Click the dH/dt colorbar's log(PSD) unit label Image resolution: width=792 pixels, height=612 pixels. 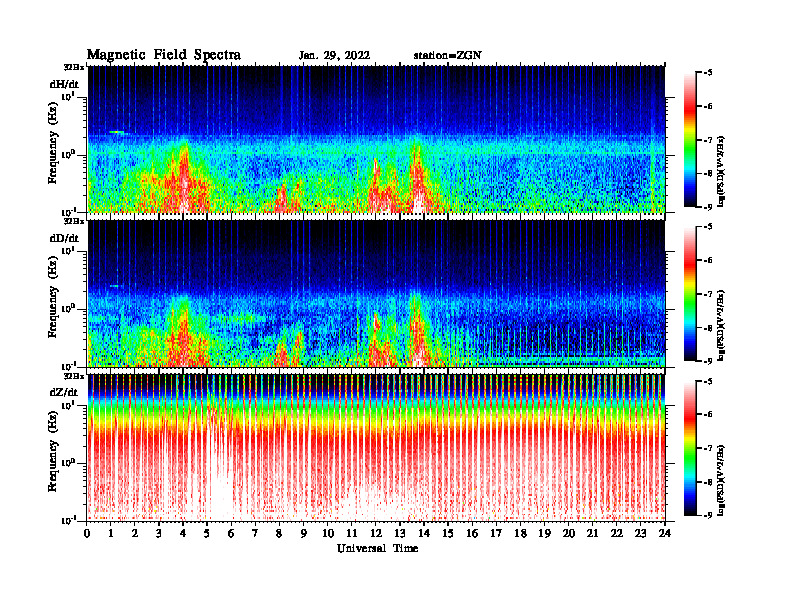click(721, 171)
